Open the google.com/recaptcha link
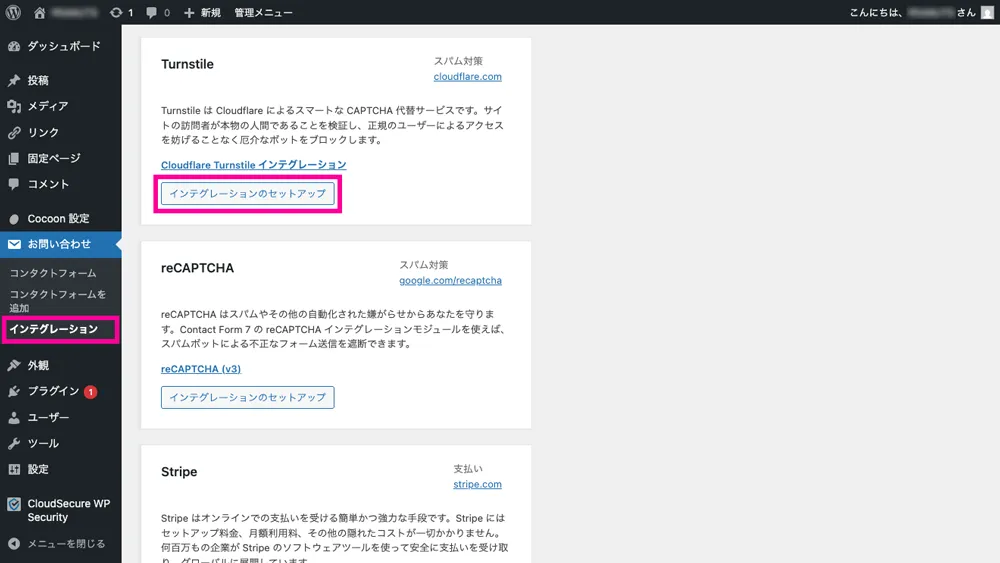The height and width of the screenshot is (563, 1000). tap(450, 281)
